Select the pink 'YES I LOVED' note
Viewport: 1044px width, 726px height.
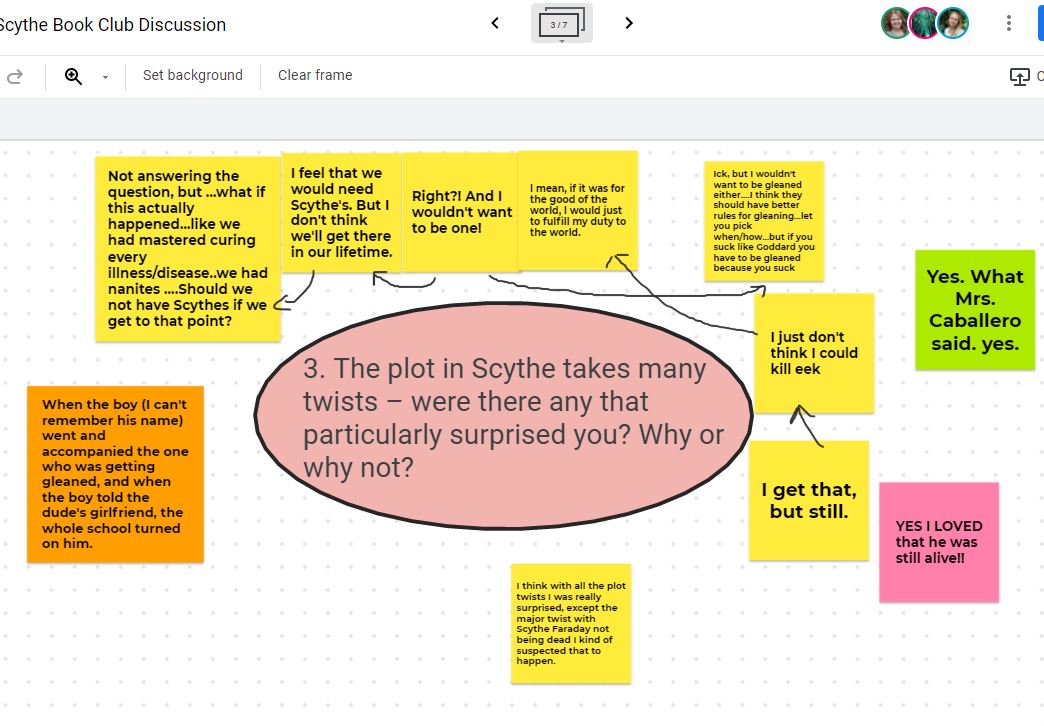(939, 542)
